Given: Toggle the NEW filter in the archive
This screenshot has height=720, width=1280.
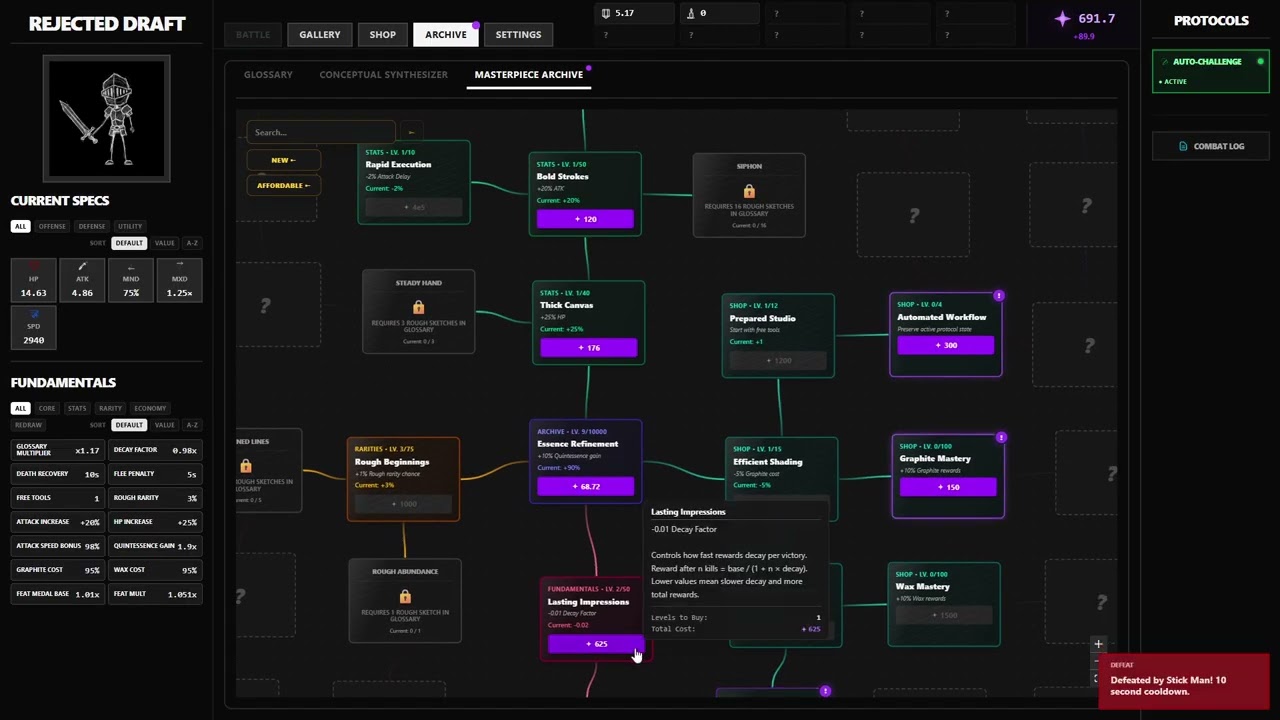Looking at the screenshot, I should 283,160.
